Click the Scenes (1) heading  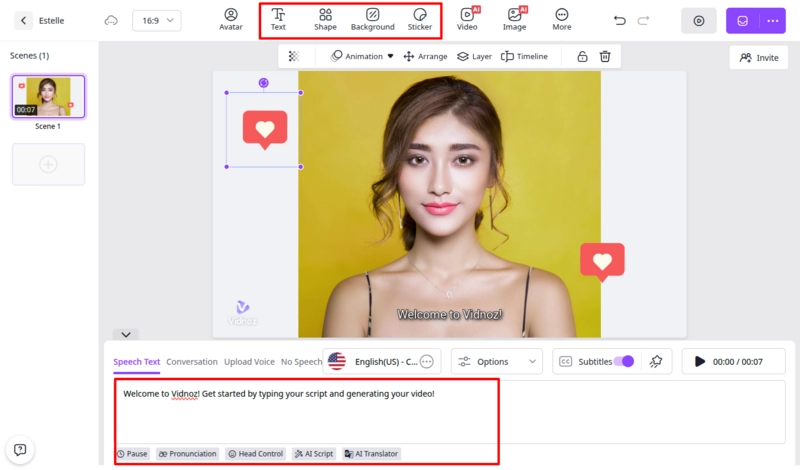(x=30, y=55)
